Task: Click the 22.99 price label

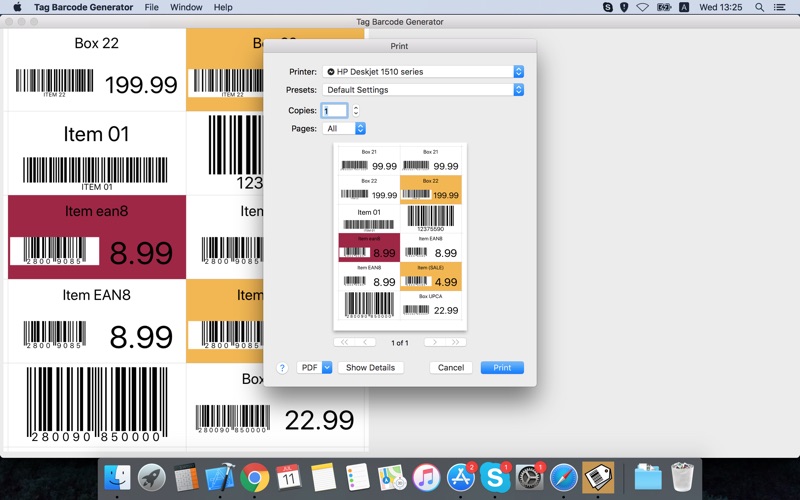Action: point(319,420)
